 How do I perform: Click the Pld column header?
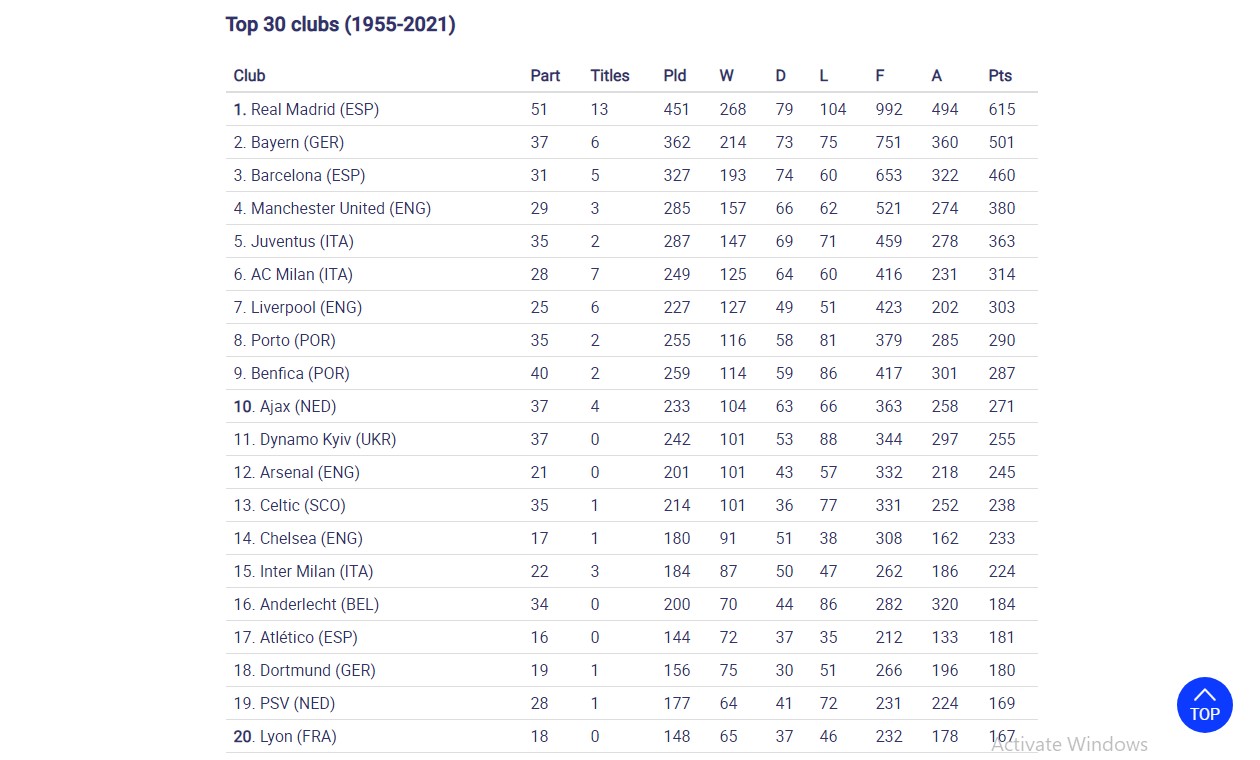[674, 76]
